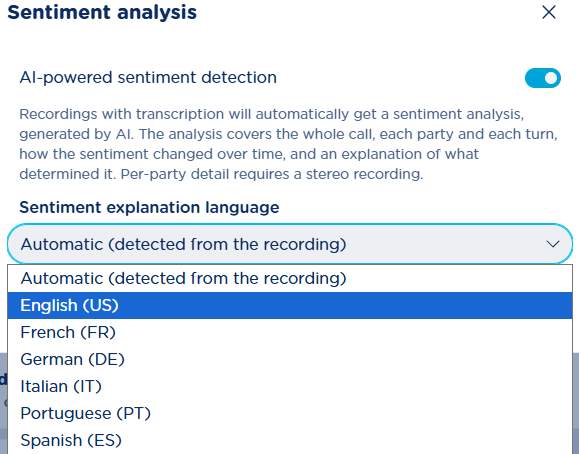This screenshot has width=579, height=454.
Task: Pick Spanish (ES) from the language list
Action: click(x=290, y=440)
